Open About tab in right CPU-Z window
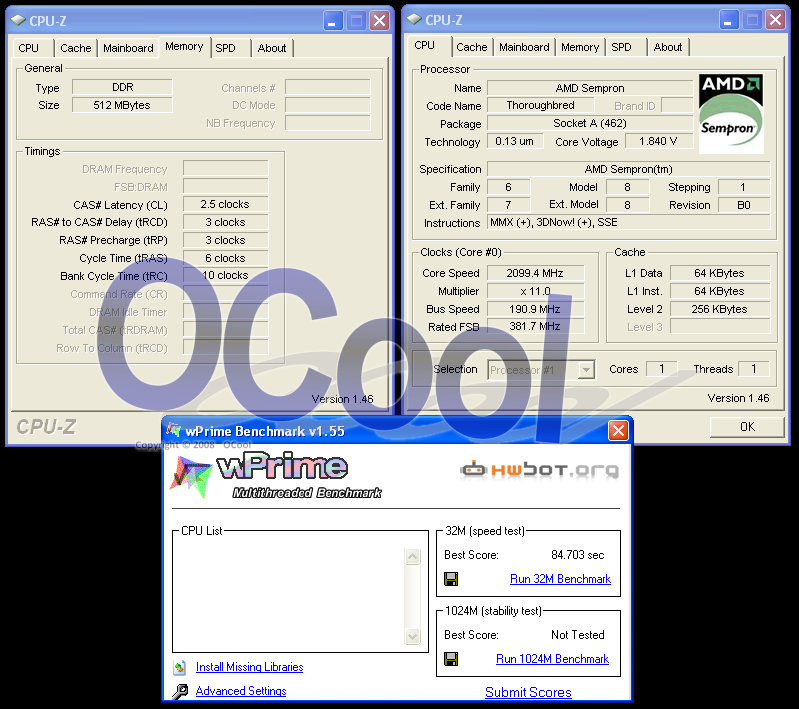The image size is (799, 709). click(668, 47)
